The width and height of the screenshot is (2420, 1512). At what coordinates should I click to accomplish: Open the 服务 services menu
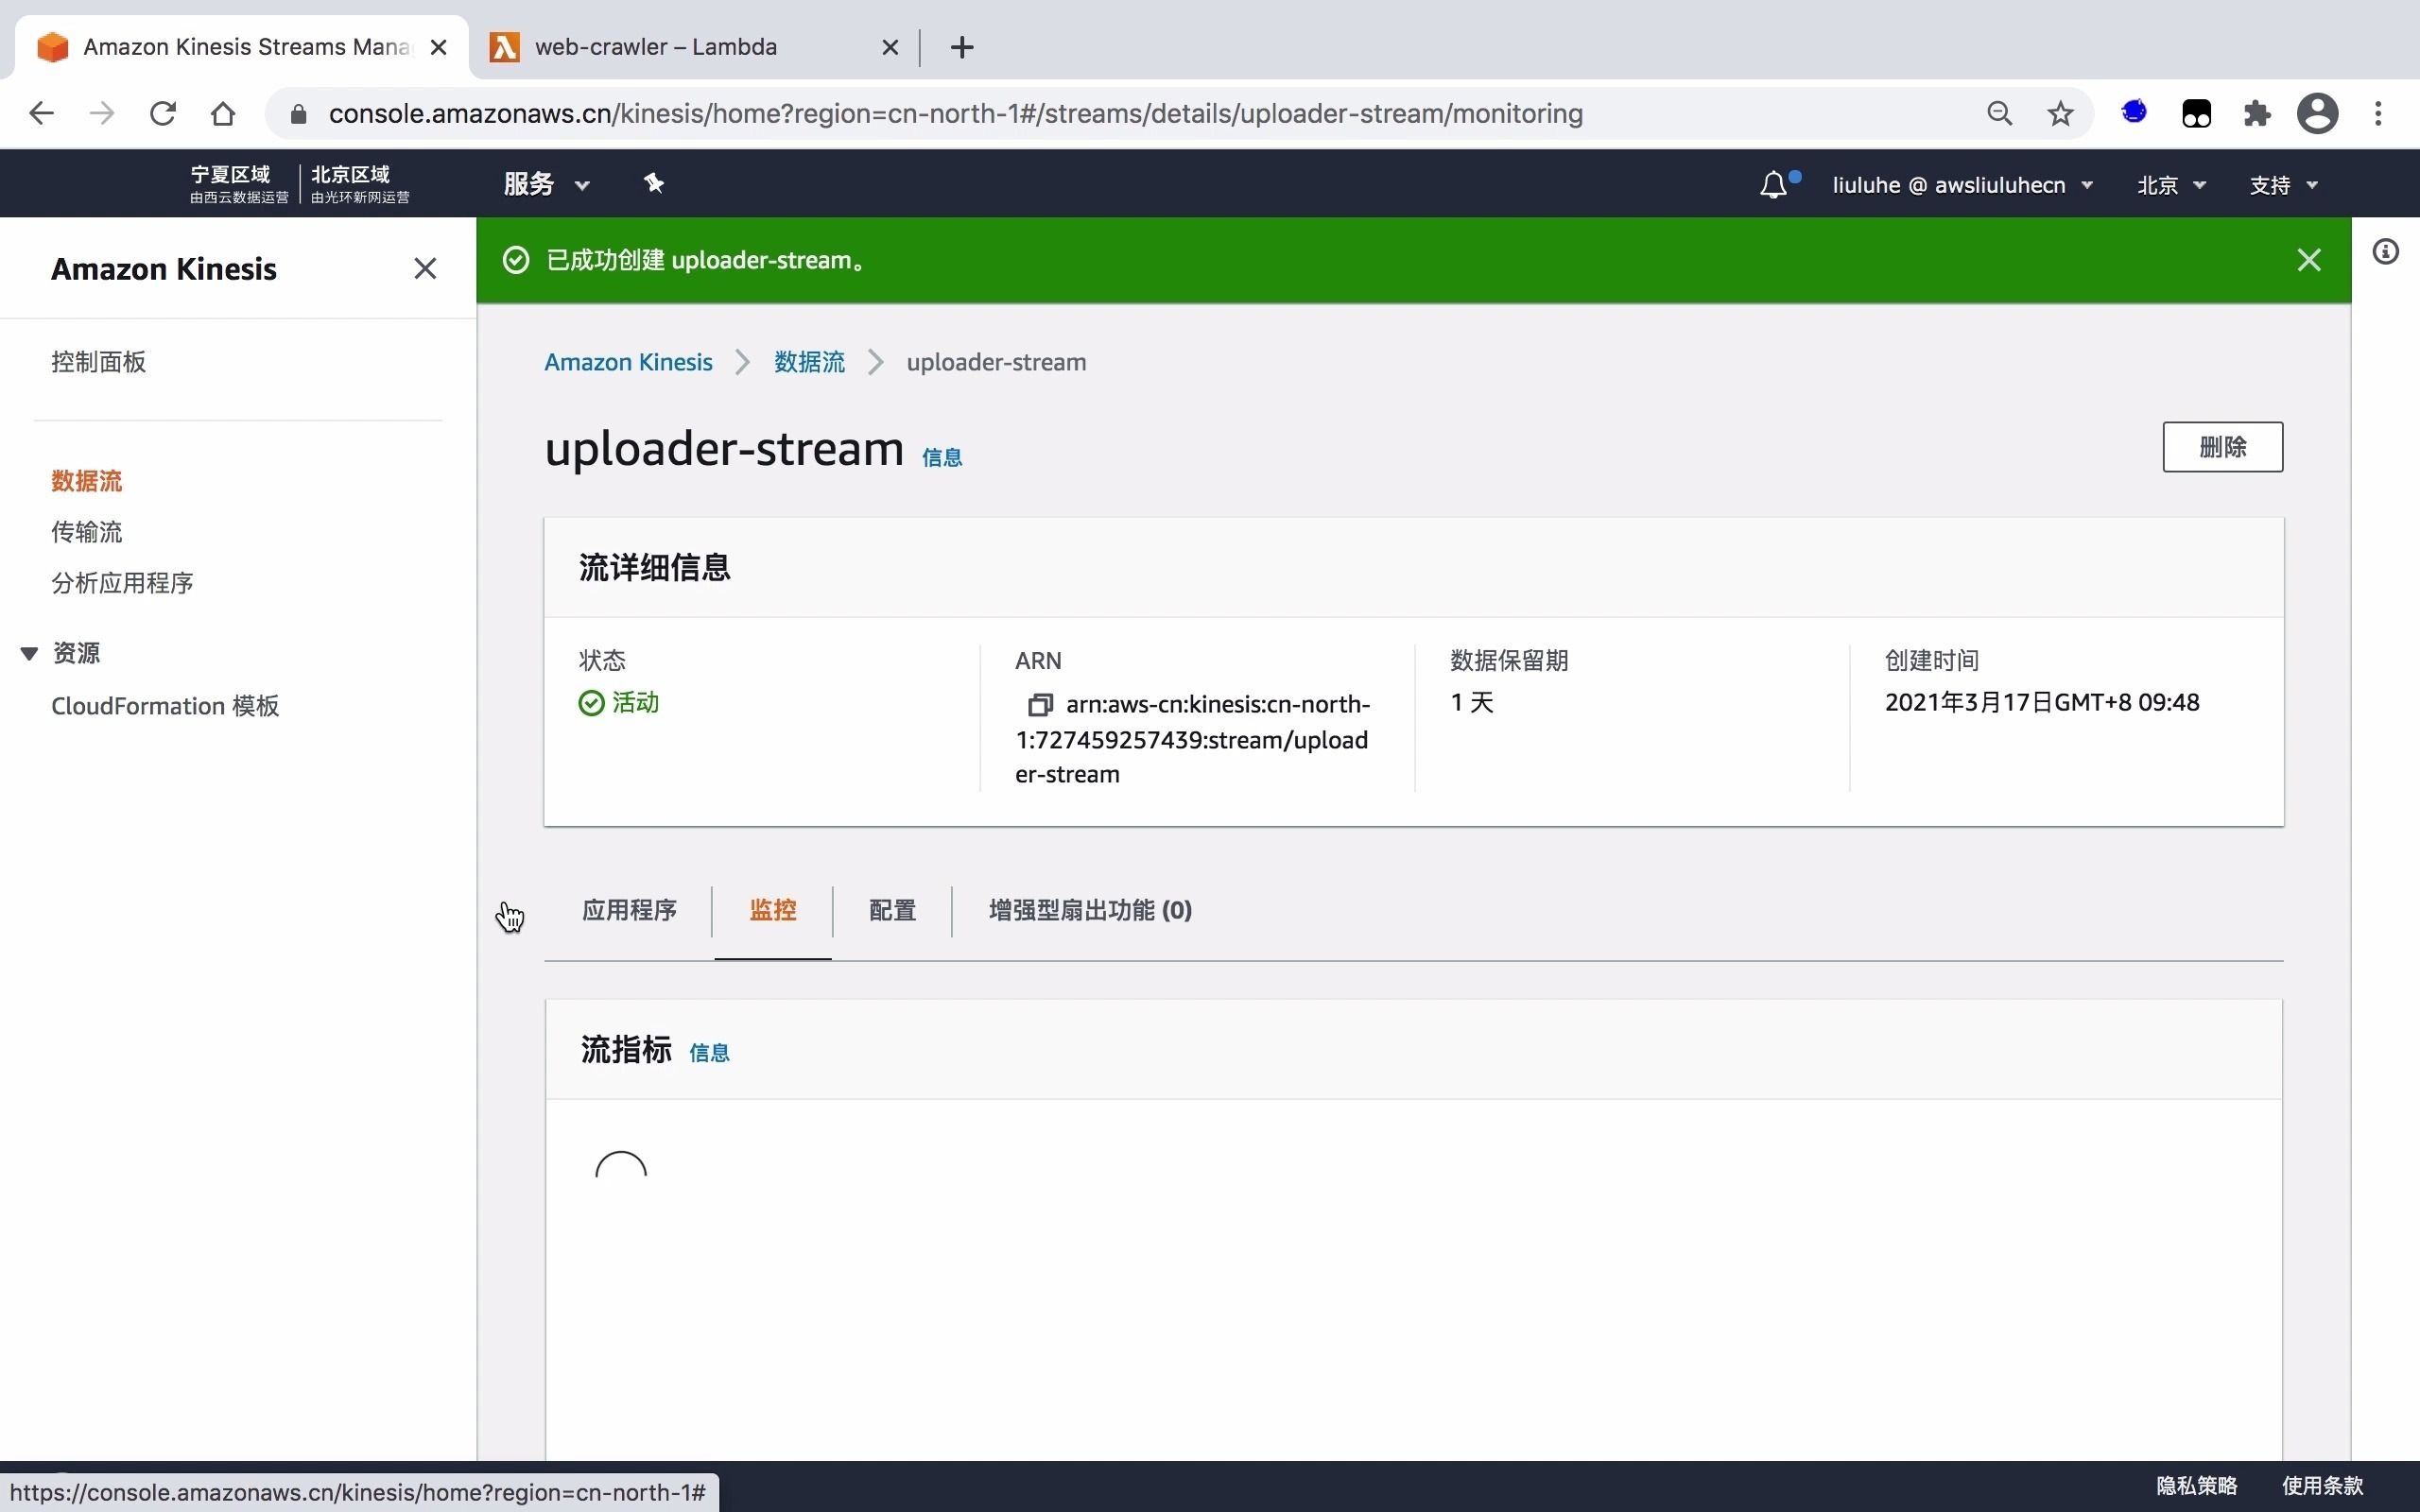(x=547, y=184)
